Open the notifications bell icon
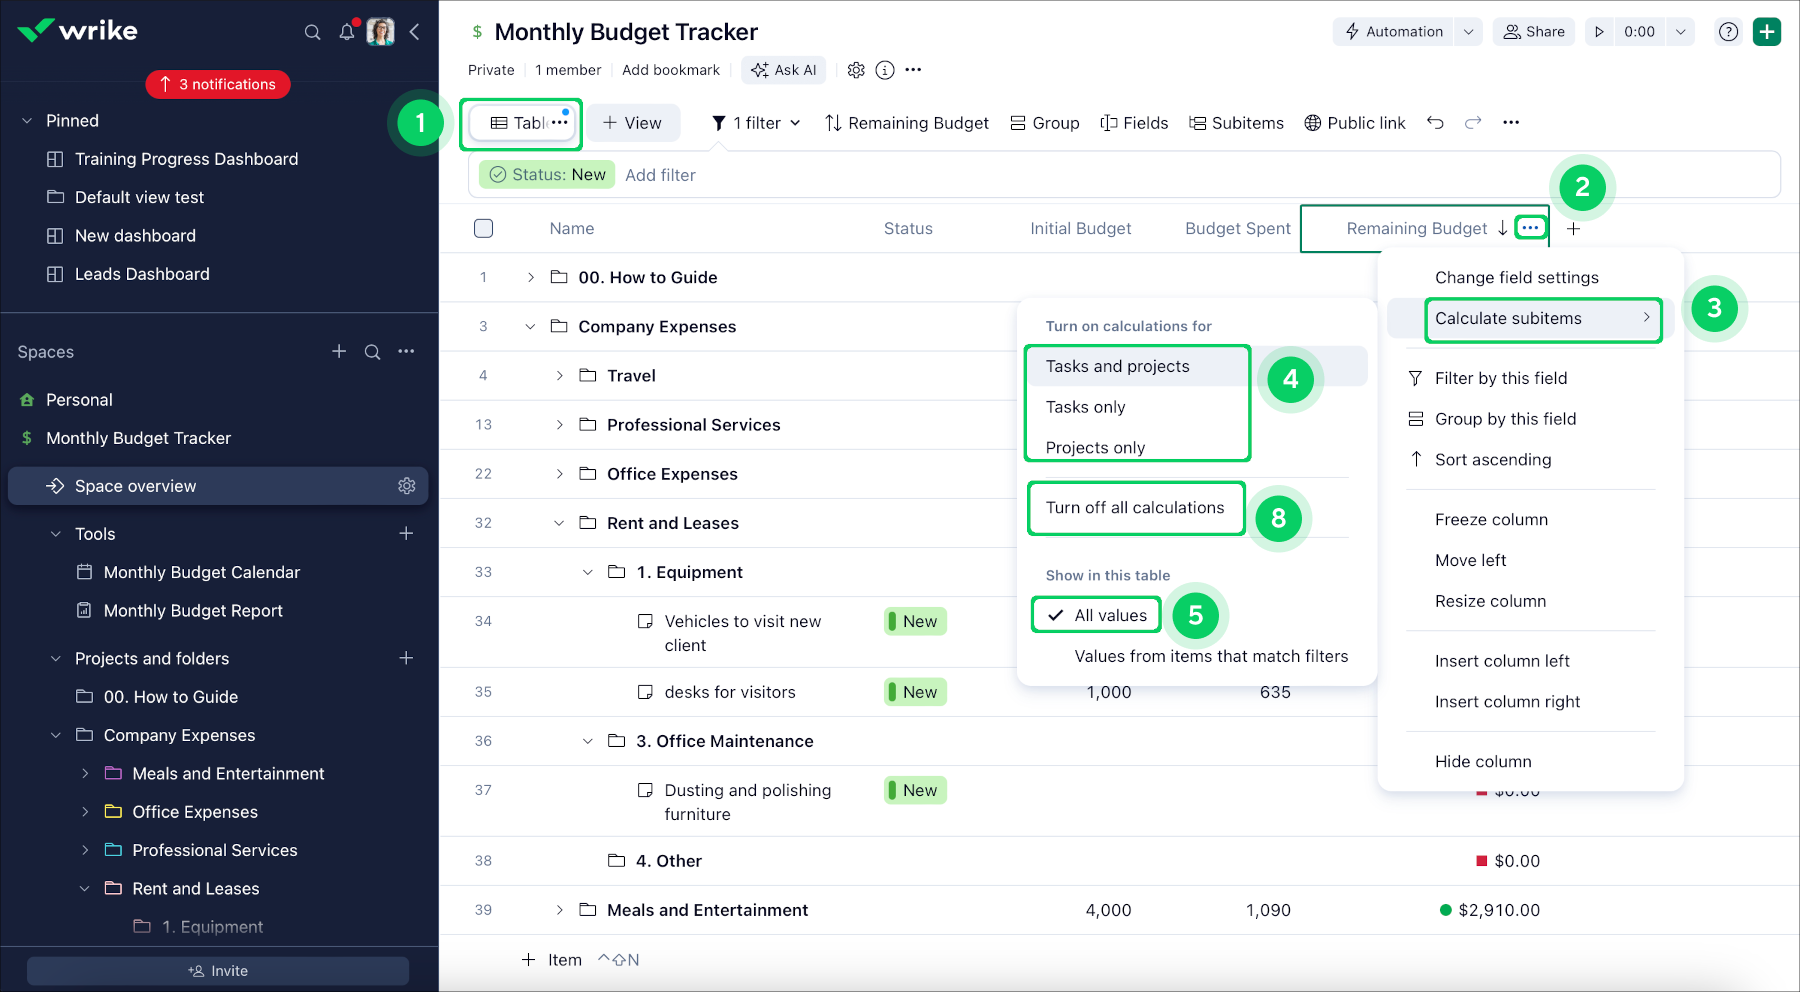The image size is (1800, 992). click(347, 32)
